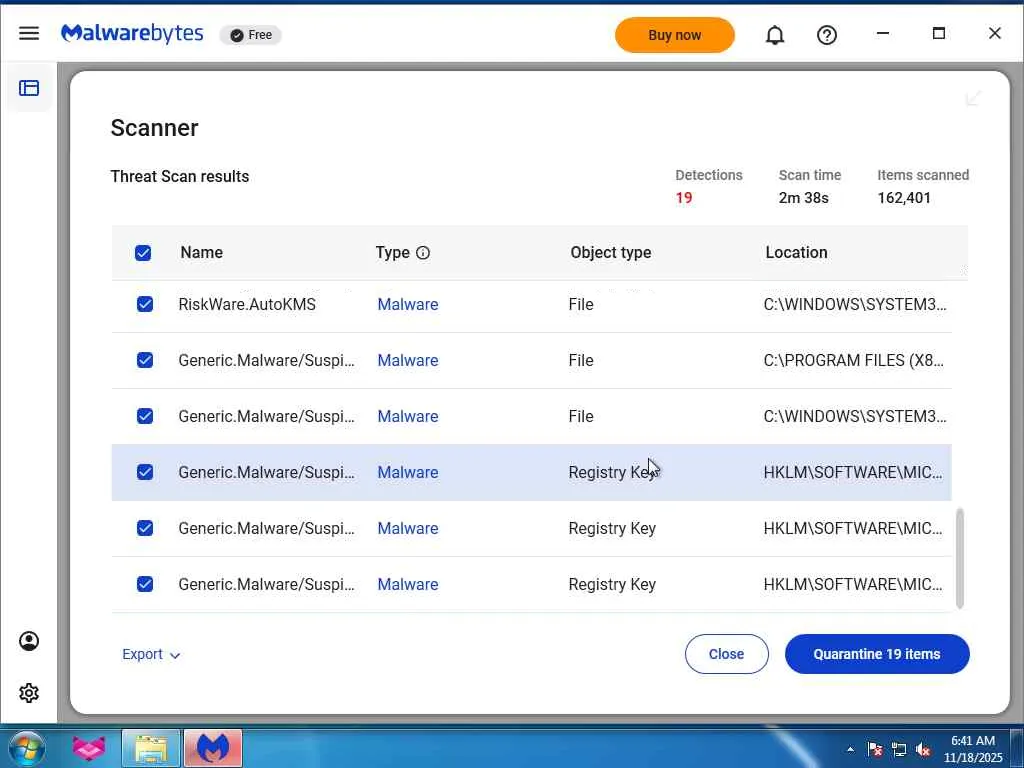Open the Windows Start button

[27, 748]
